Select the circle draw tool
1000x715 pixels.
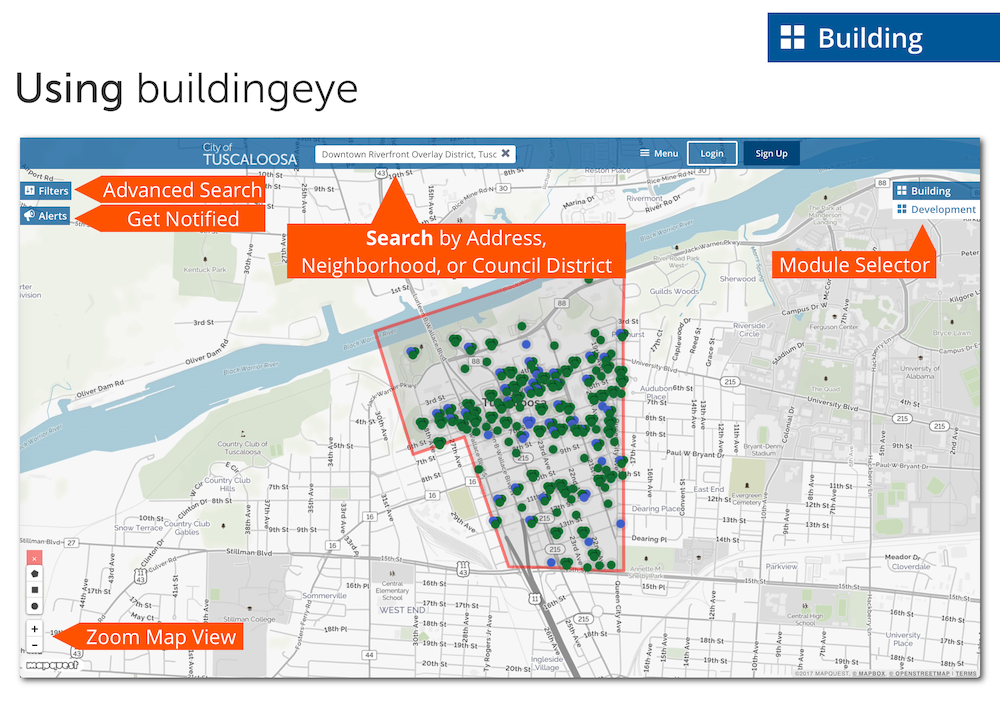pos(34,606)
